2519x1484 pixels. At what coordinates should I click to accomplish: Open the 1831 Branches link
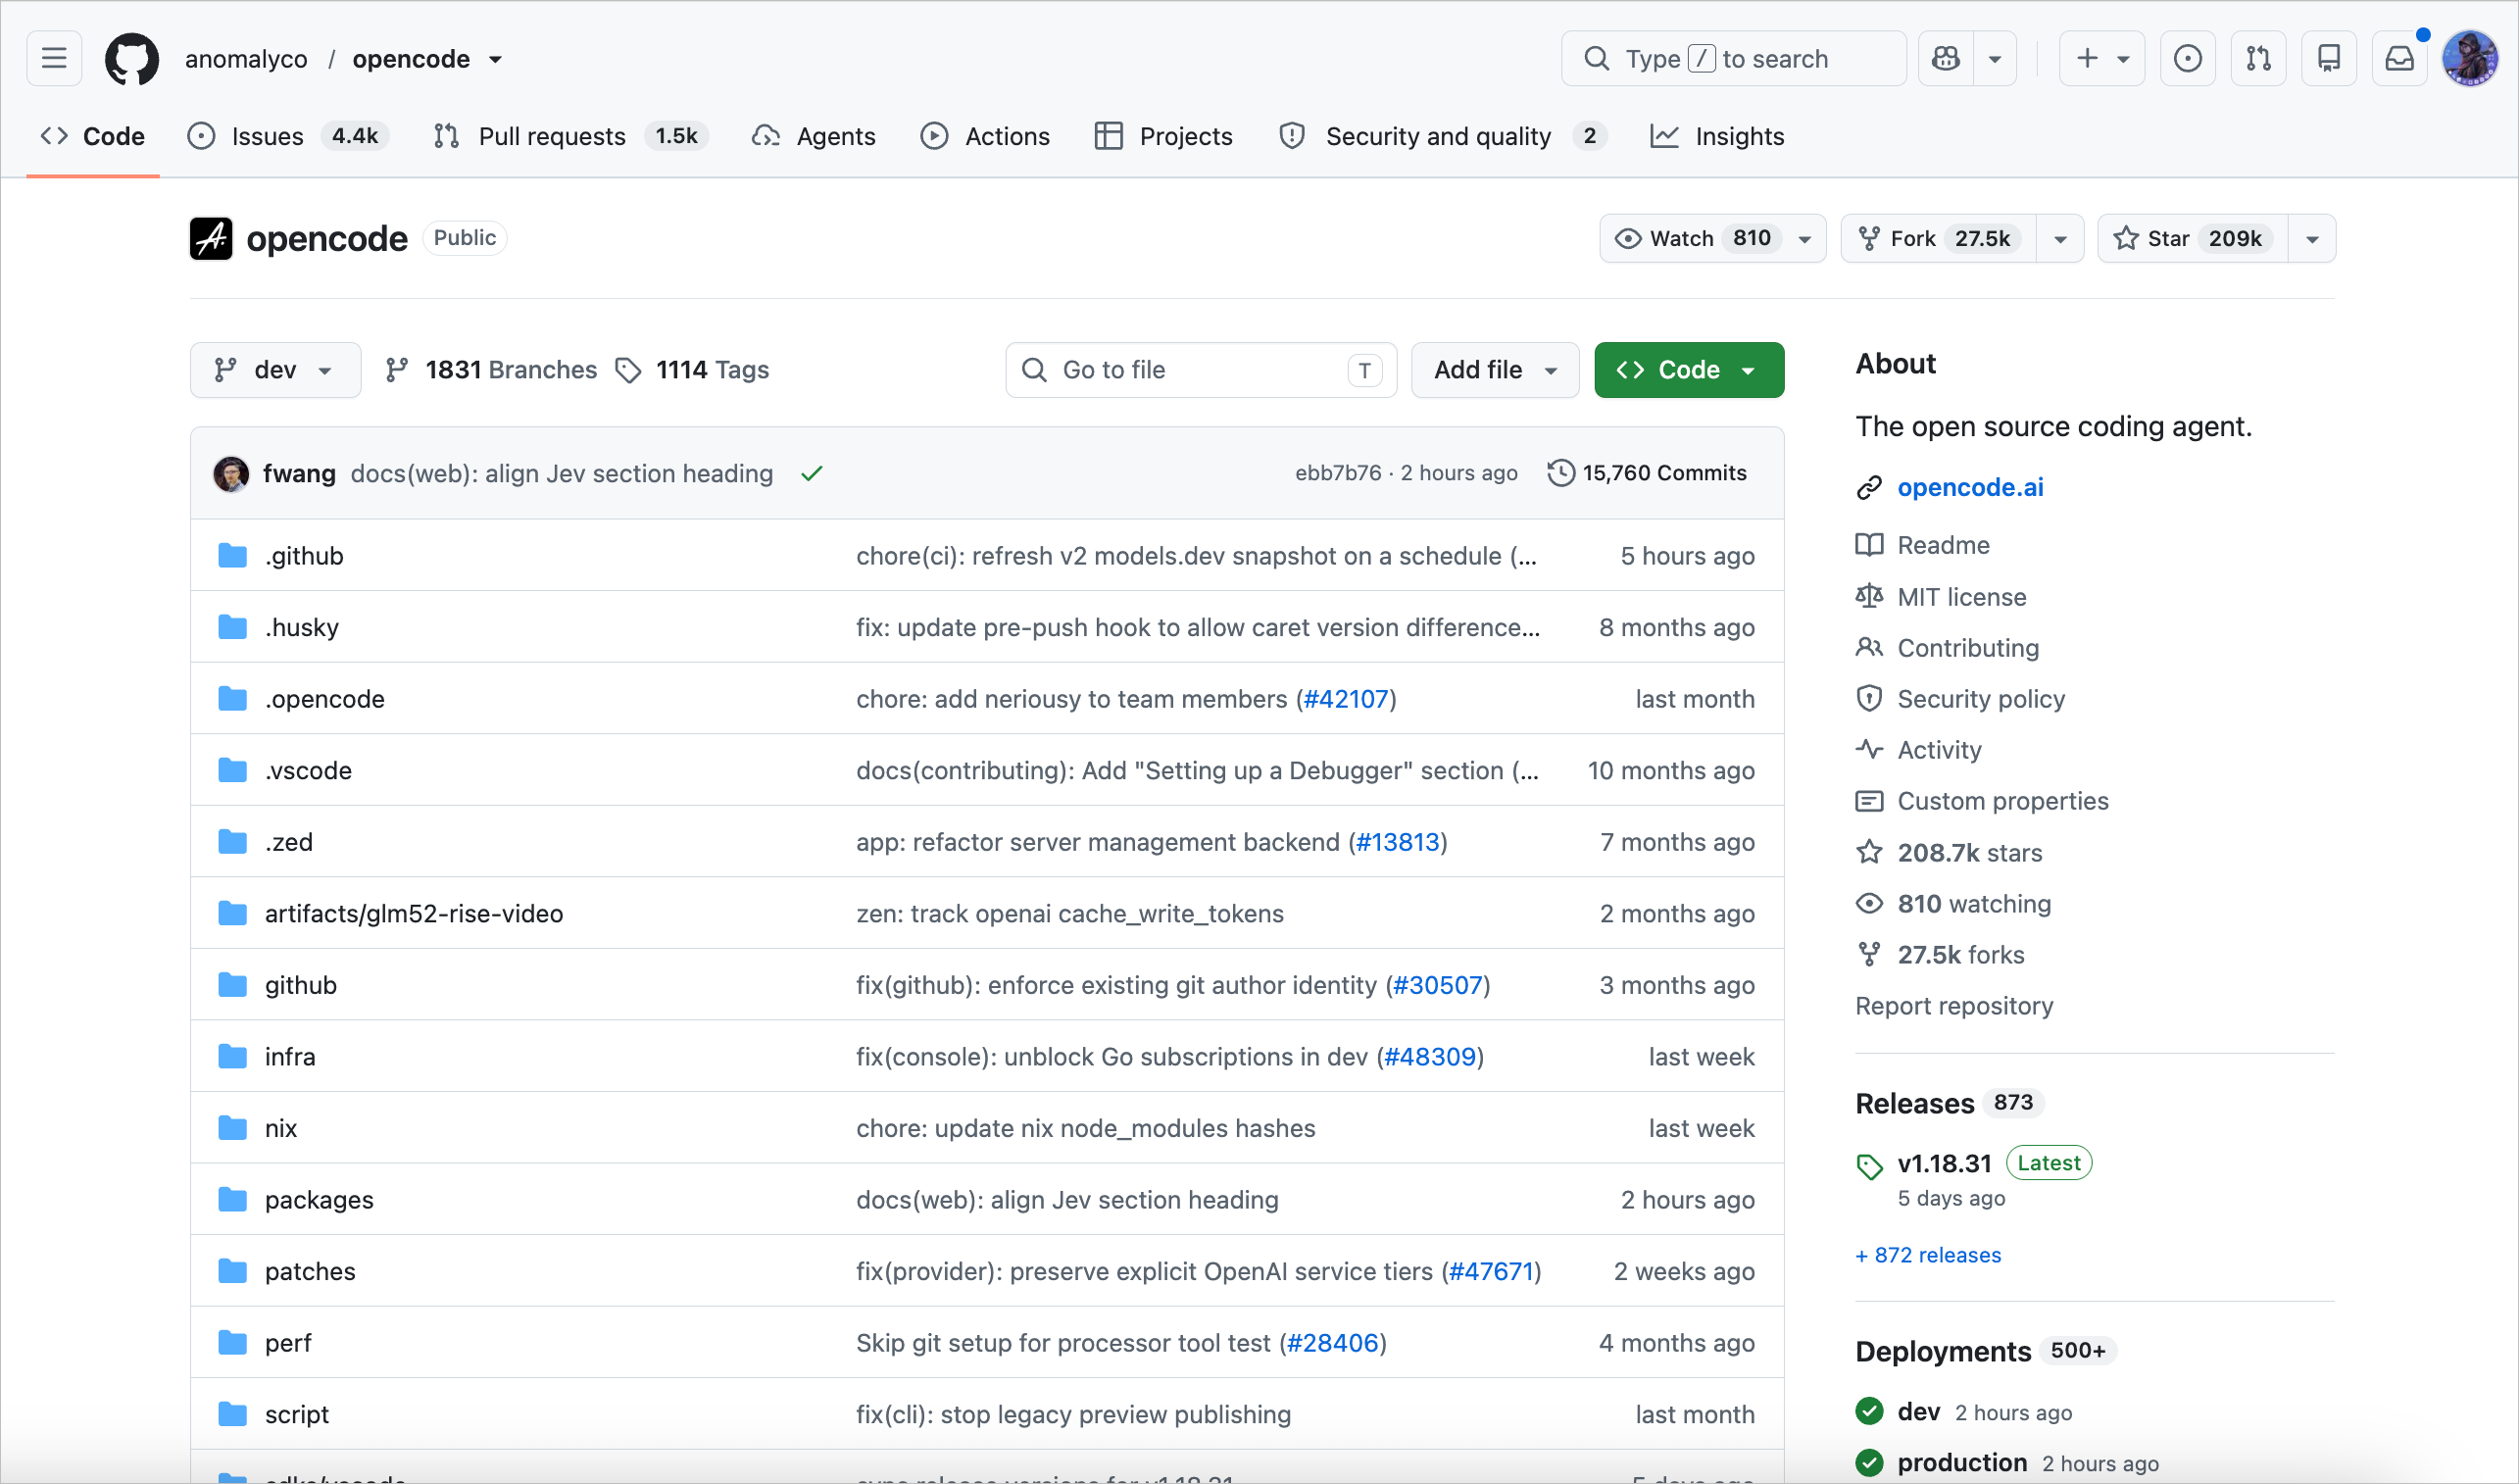[x=492, y=370]
